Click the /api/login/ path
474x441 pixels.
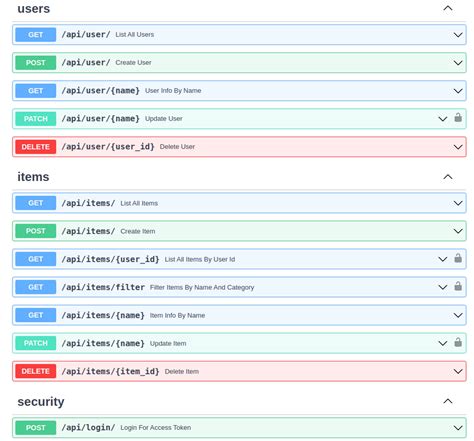pyautogui.click(x=88, y=427)
